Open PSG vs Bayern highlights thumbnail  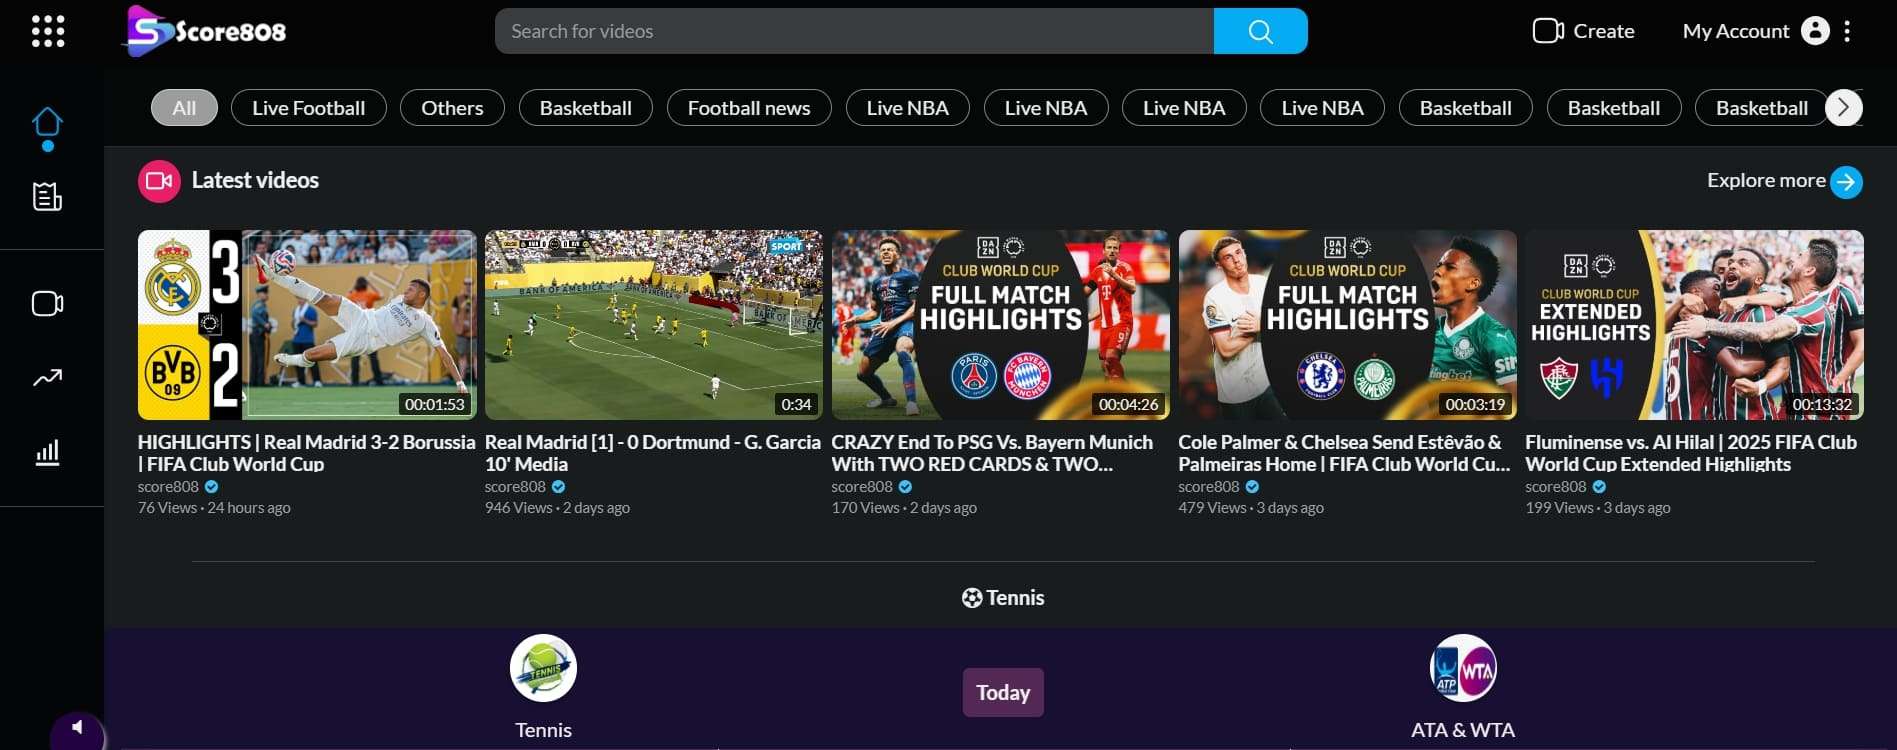(1000, 325)
